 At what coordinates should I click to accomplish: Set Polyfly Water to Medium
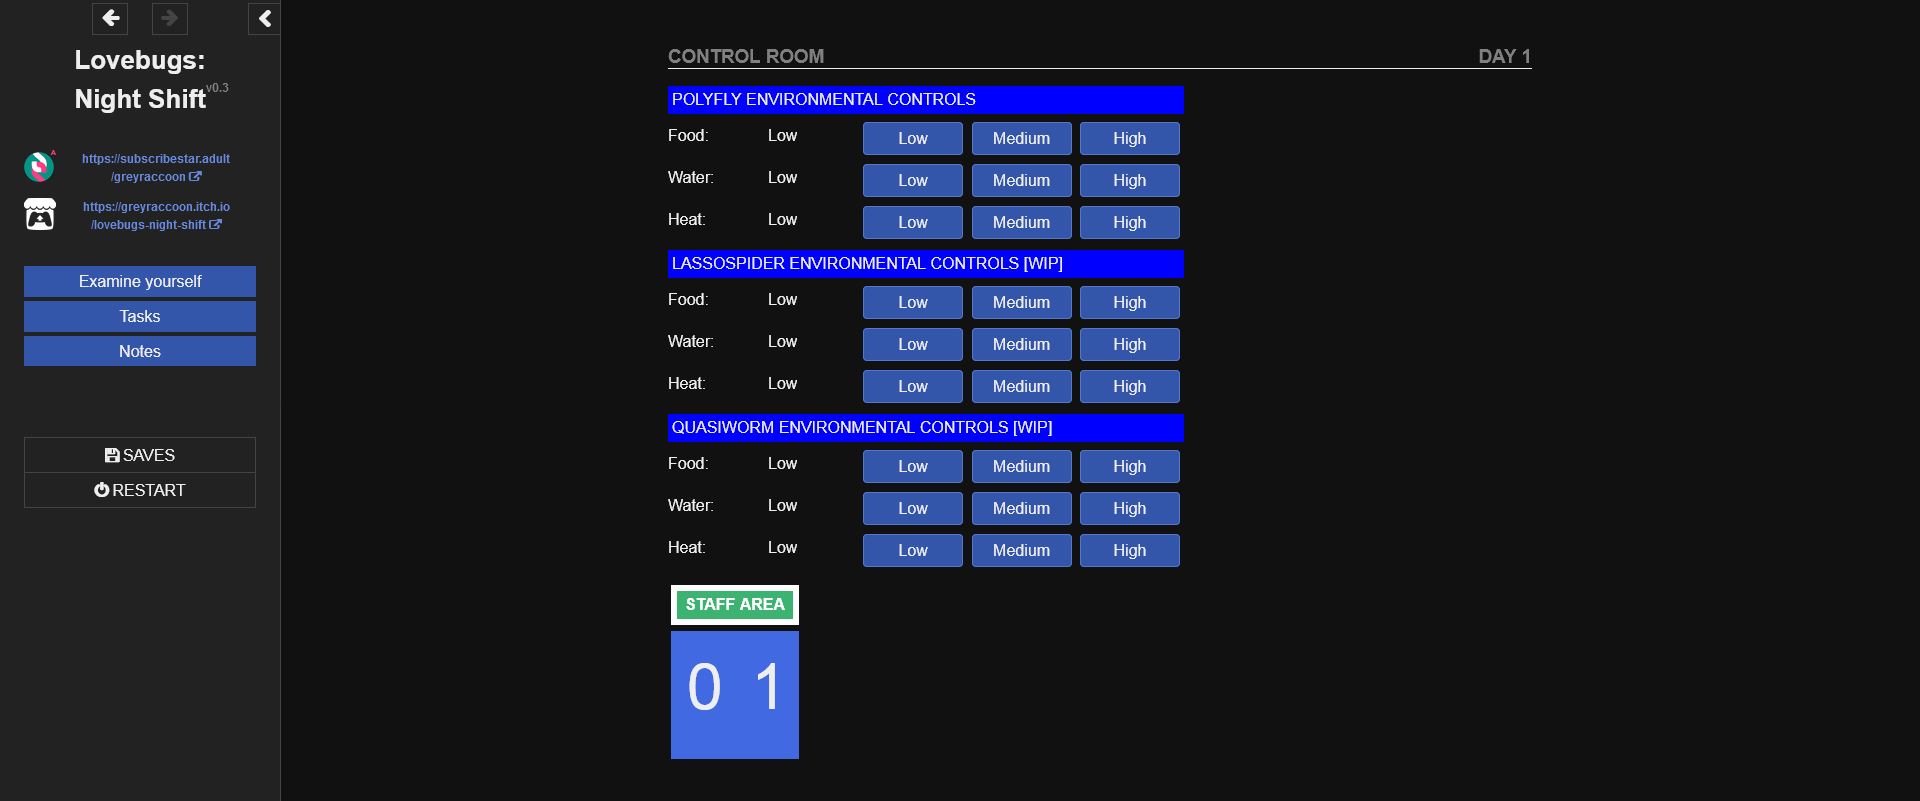tap(1021, 180)
